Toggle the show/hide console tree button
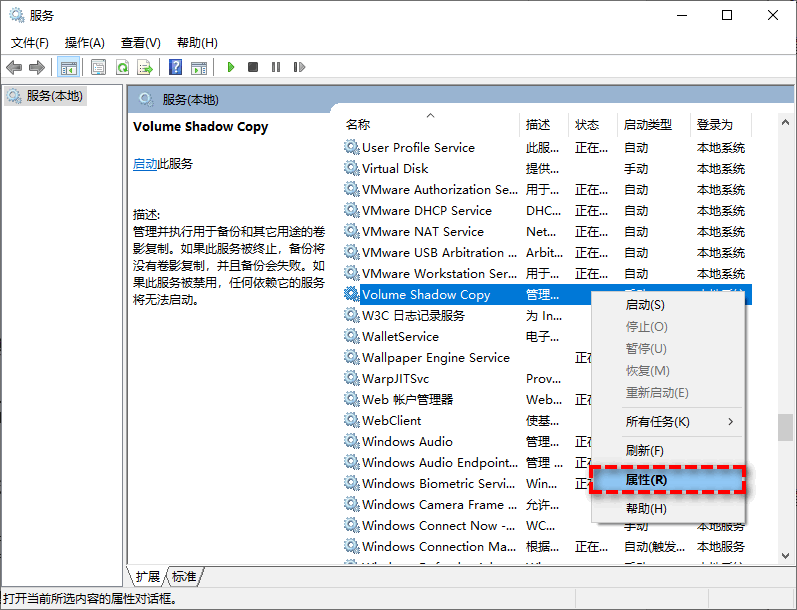This screenshot has height=610, width=797. [69, 67]
